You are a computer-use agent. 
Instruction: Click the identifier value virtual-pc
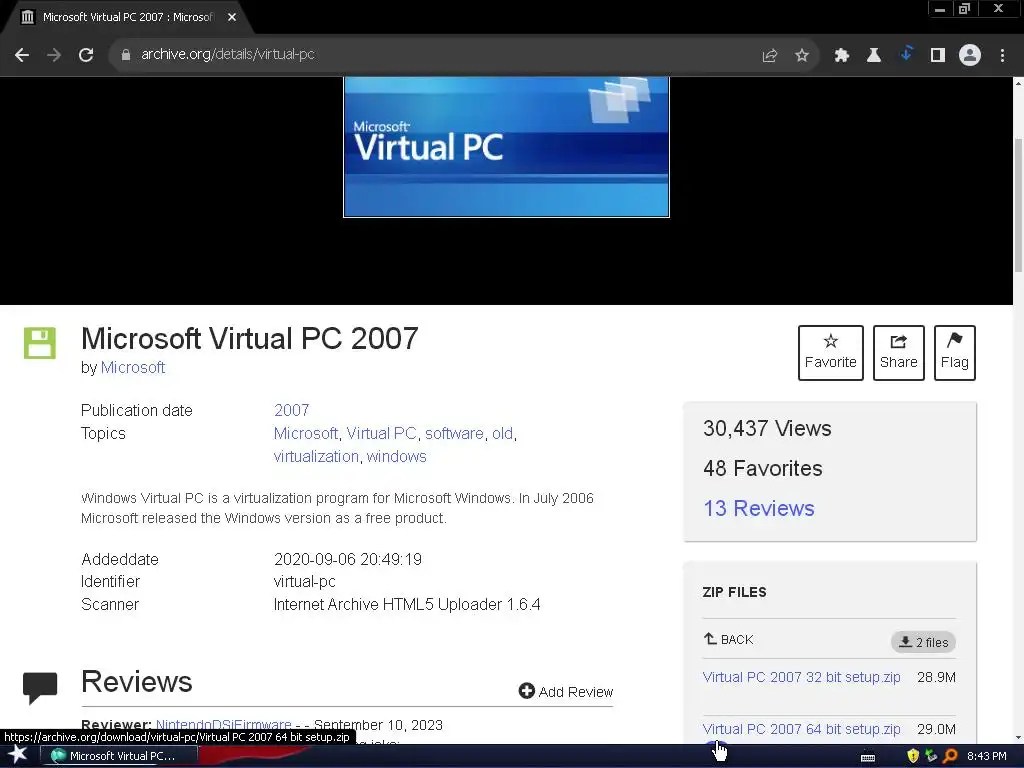pyautogui.click(x=304, y=581)
